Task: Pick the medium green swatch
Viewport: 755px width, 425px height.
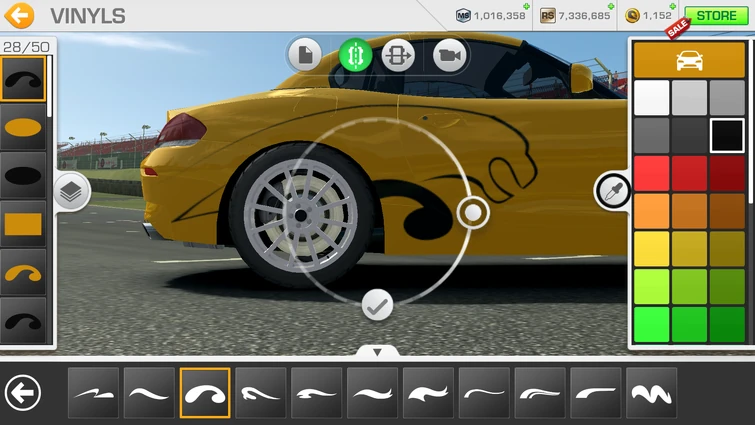Action: click(690, 325)
